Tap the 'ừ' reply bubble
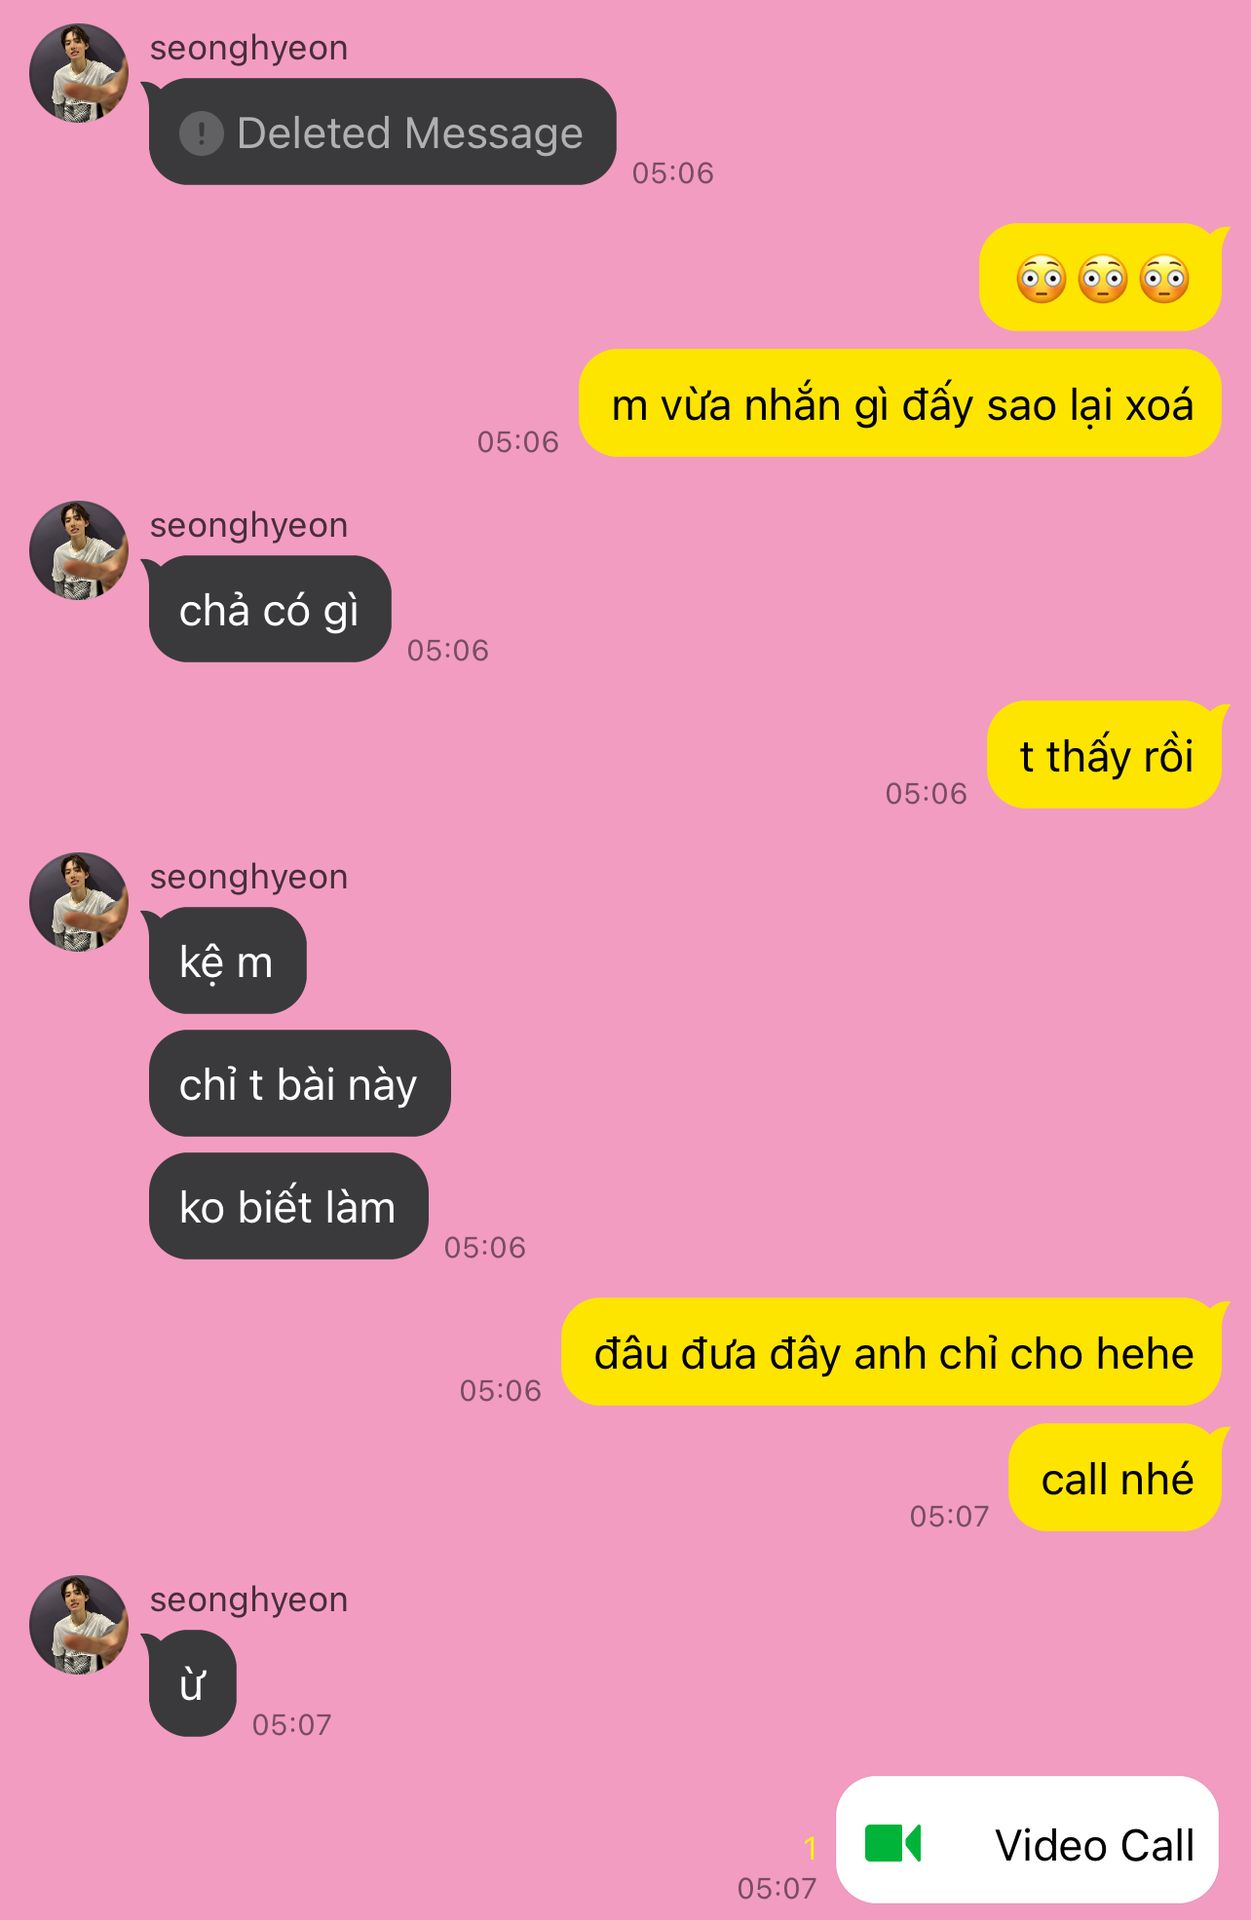Viewport: 1251px width, 1920px height. (x=193, y=1684)
